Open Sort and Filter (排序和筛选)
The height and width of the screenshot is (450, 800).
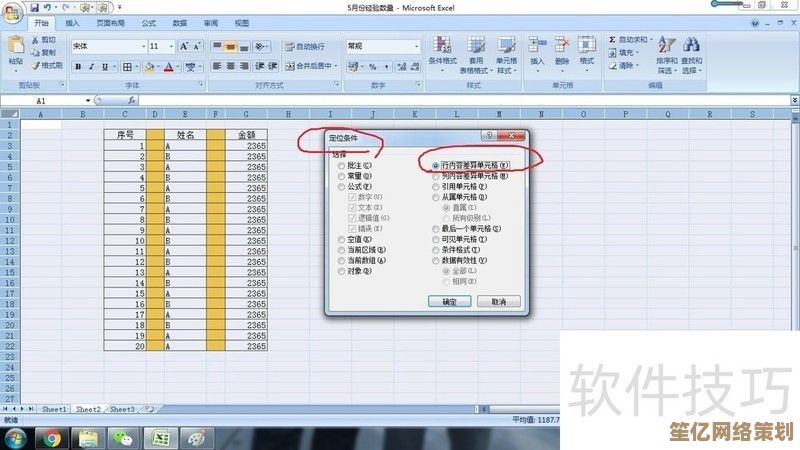(x=666, y=55)
